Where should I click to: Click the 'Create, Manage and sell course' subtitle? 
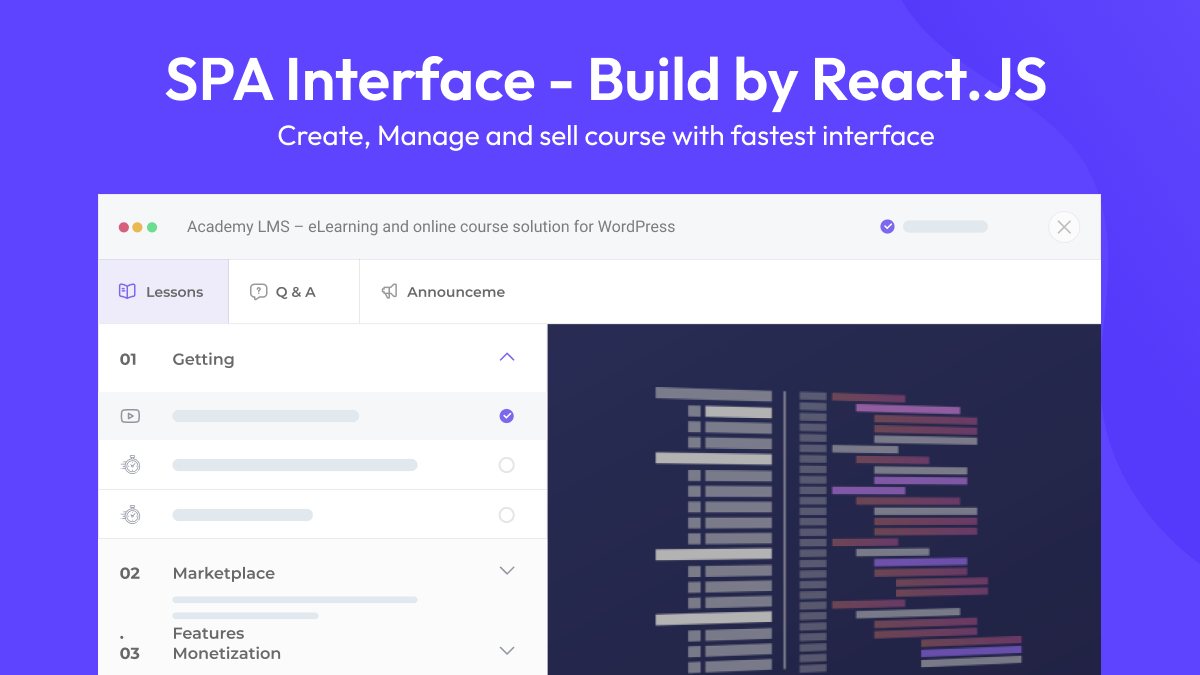pos(606,136)
